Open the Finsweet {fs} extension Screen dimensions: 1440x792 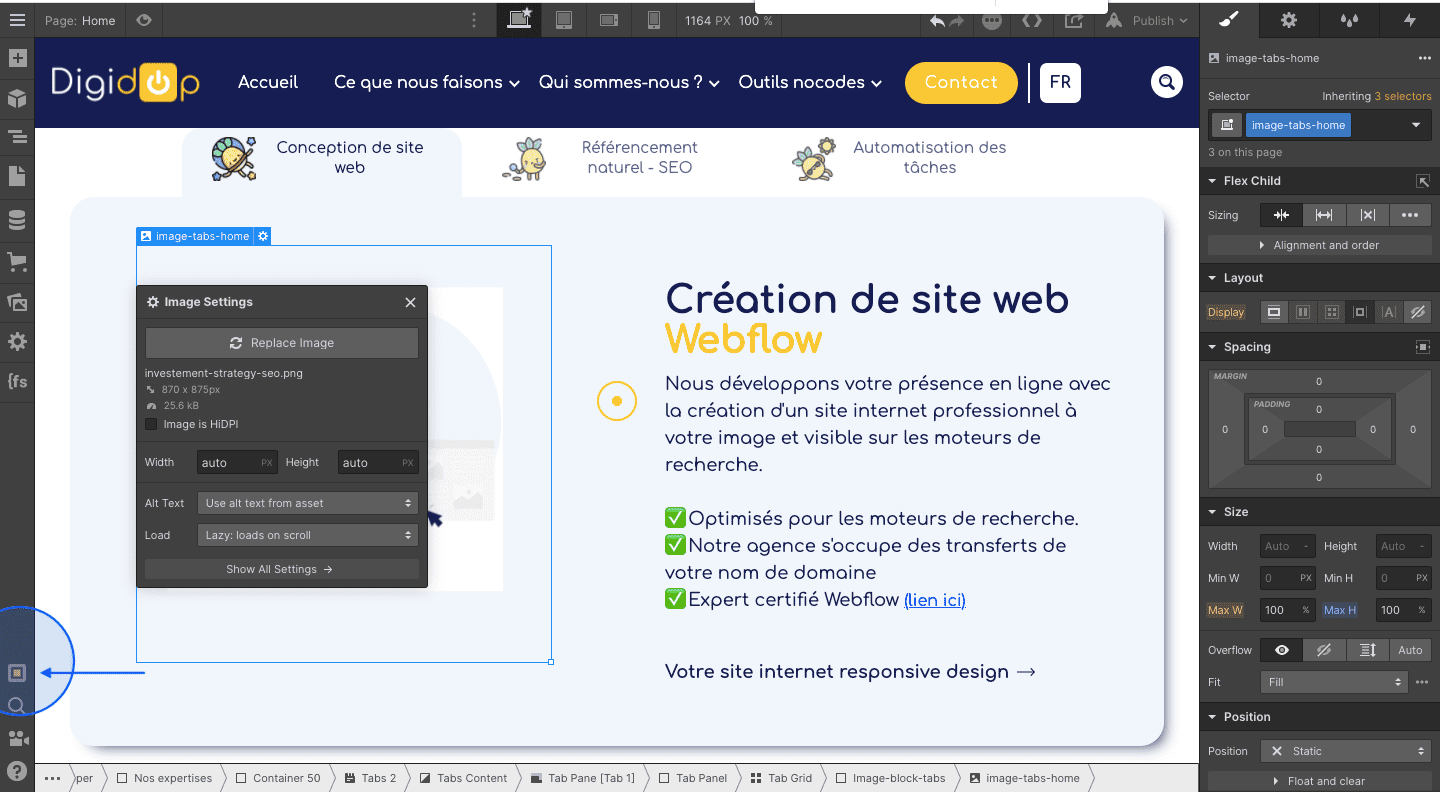pyautogui.click(x=17, y=381)
